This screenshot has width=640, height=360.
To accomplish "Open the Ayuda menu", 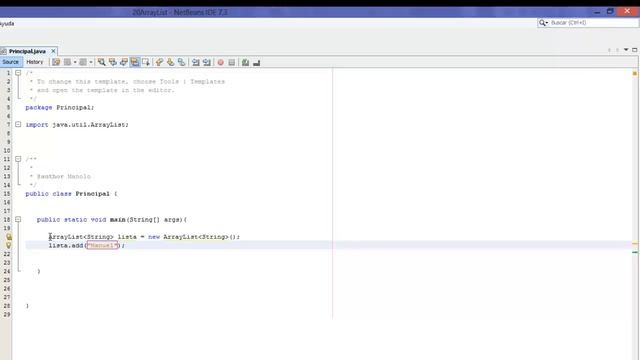I will [7, 23].
